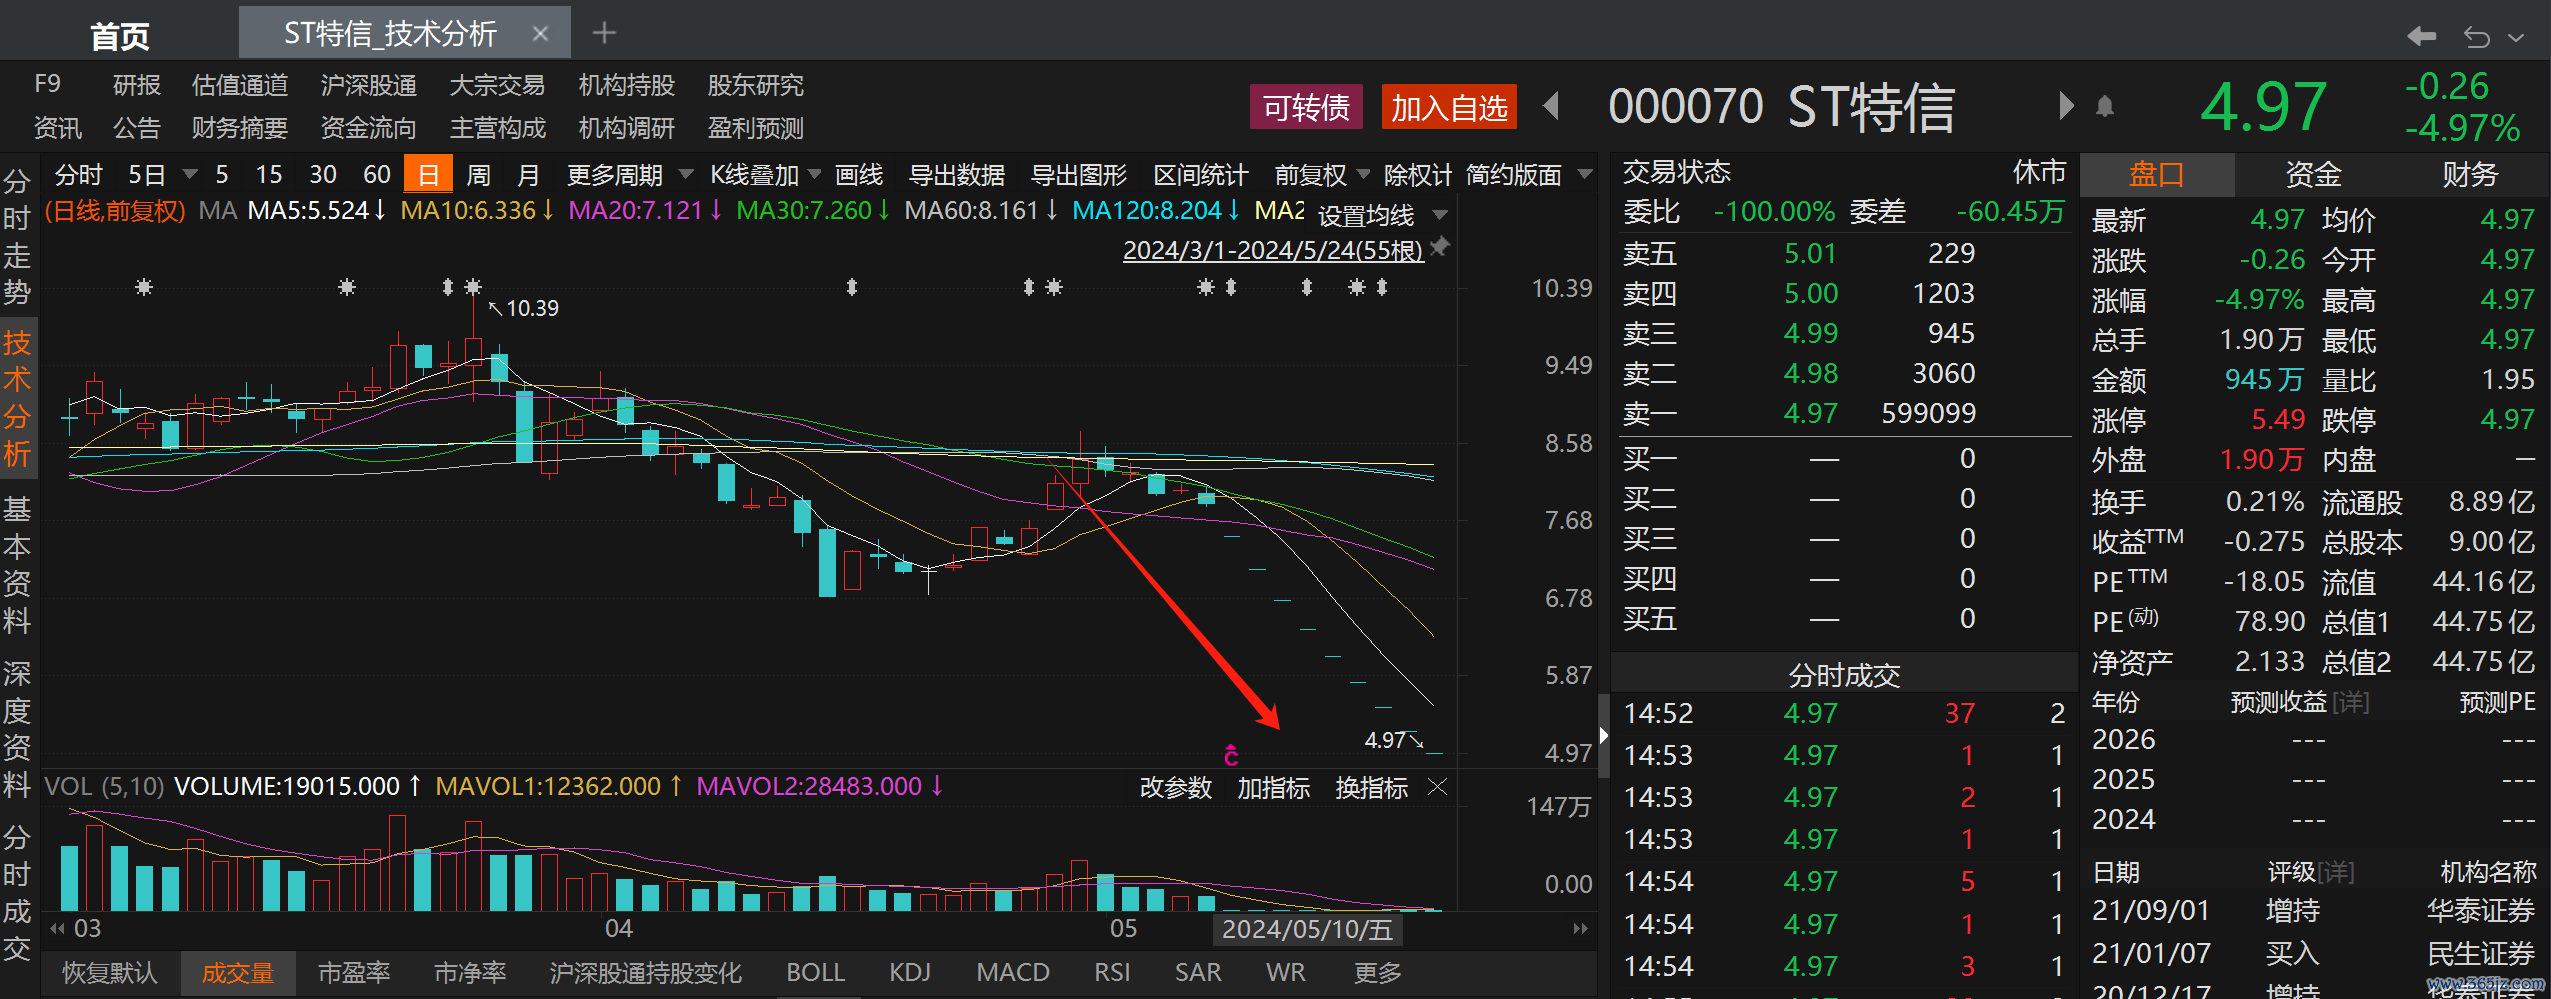Open the 首页 home tab

pos(119,35)
